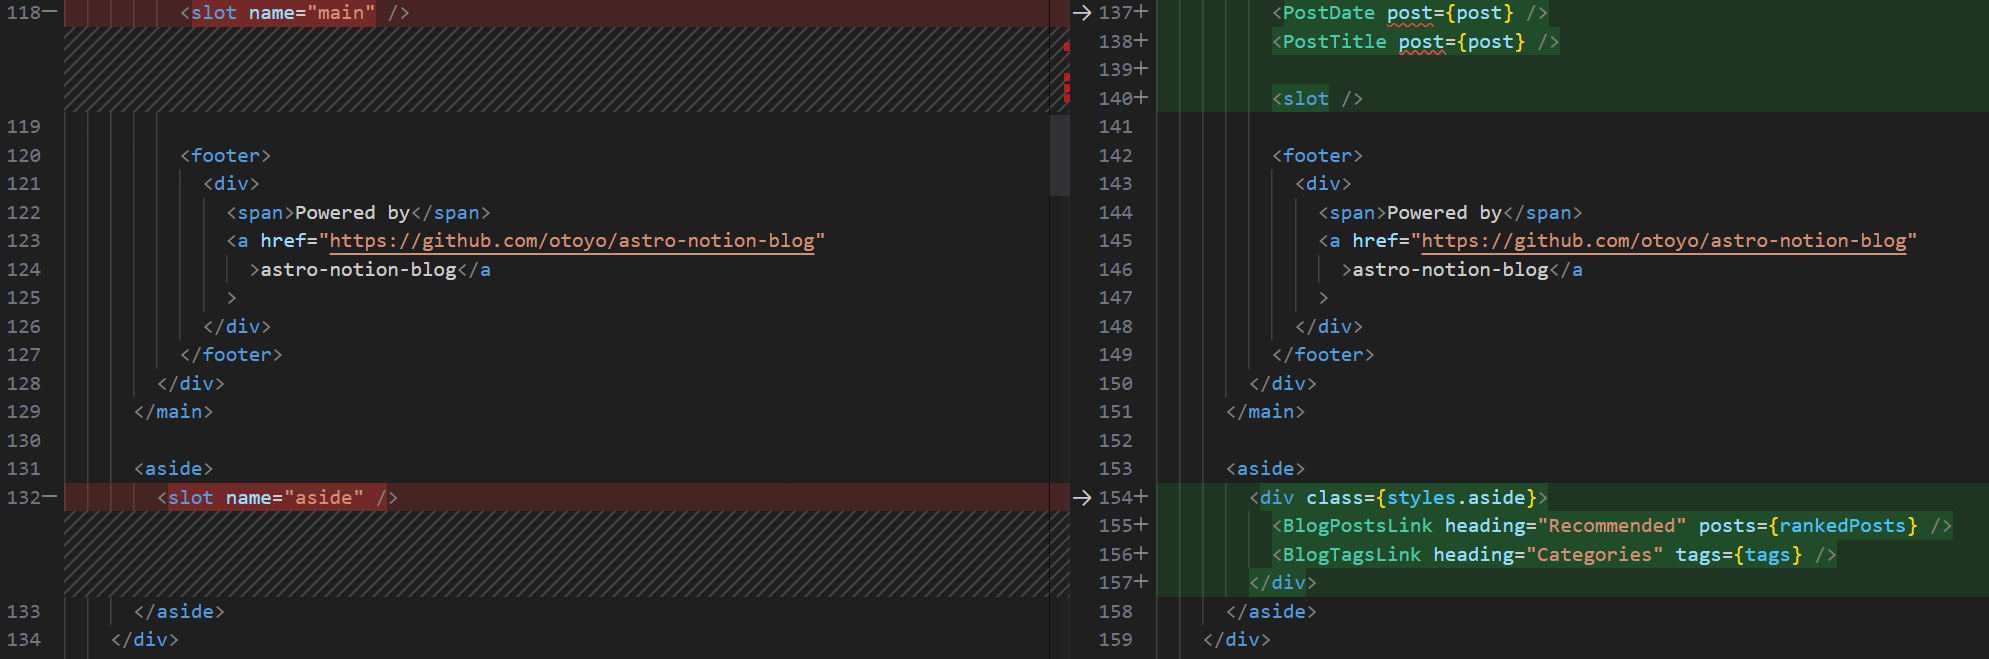The height and width of the screenshot is (659, 1989).
Task: Click the PostDate component on line 137
Action: (x=1328, y=13)
